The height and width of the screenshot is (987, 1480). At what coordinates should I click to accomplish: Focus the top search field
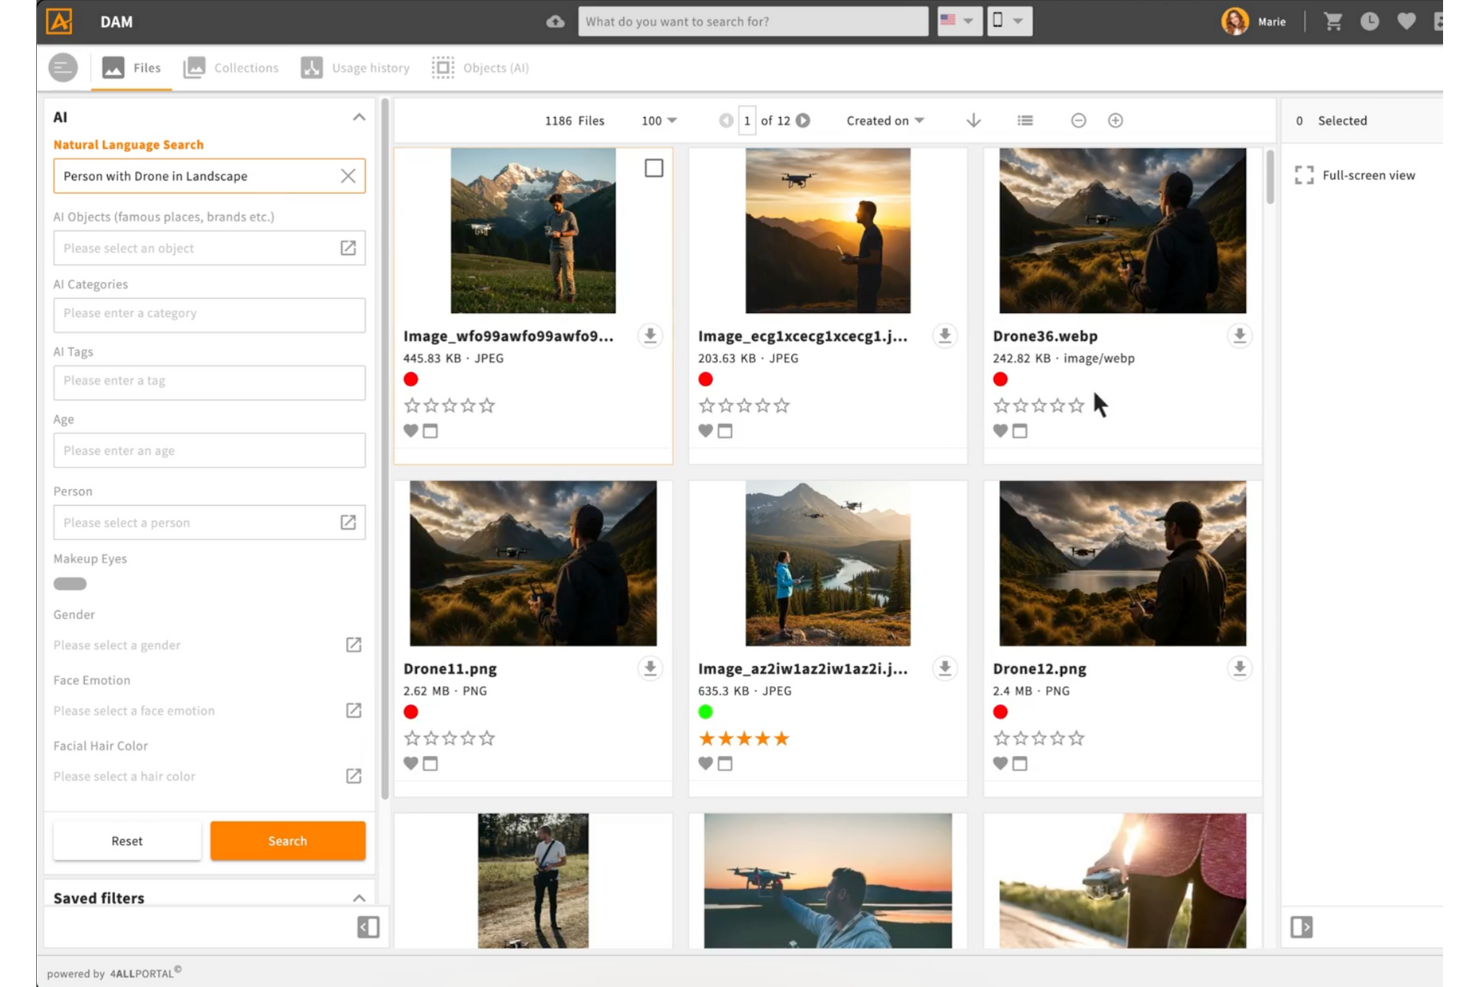point(753,21)
